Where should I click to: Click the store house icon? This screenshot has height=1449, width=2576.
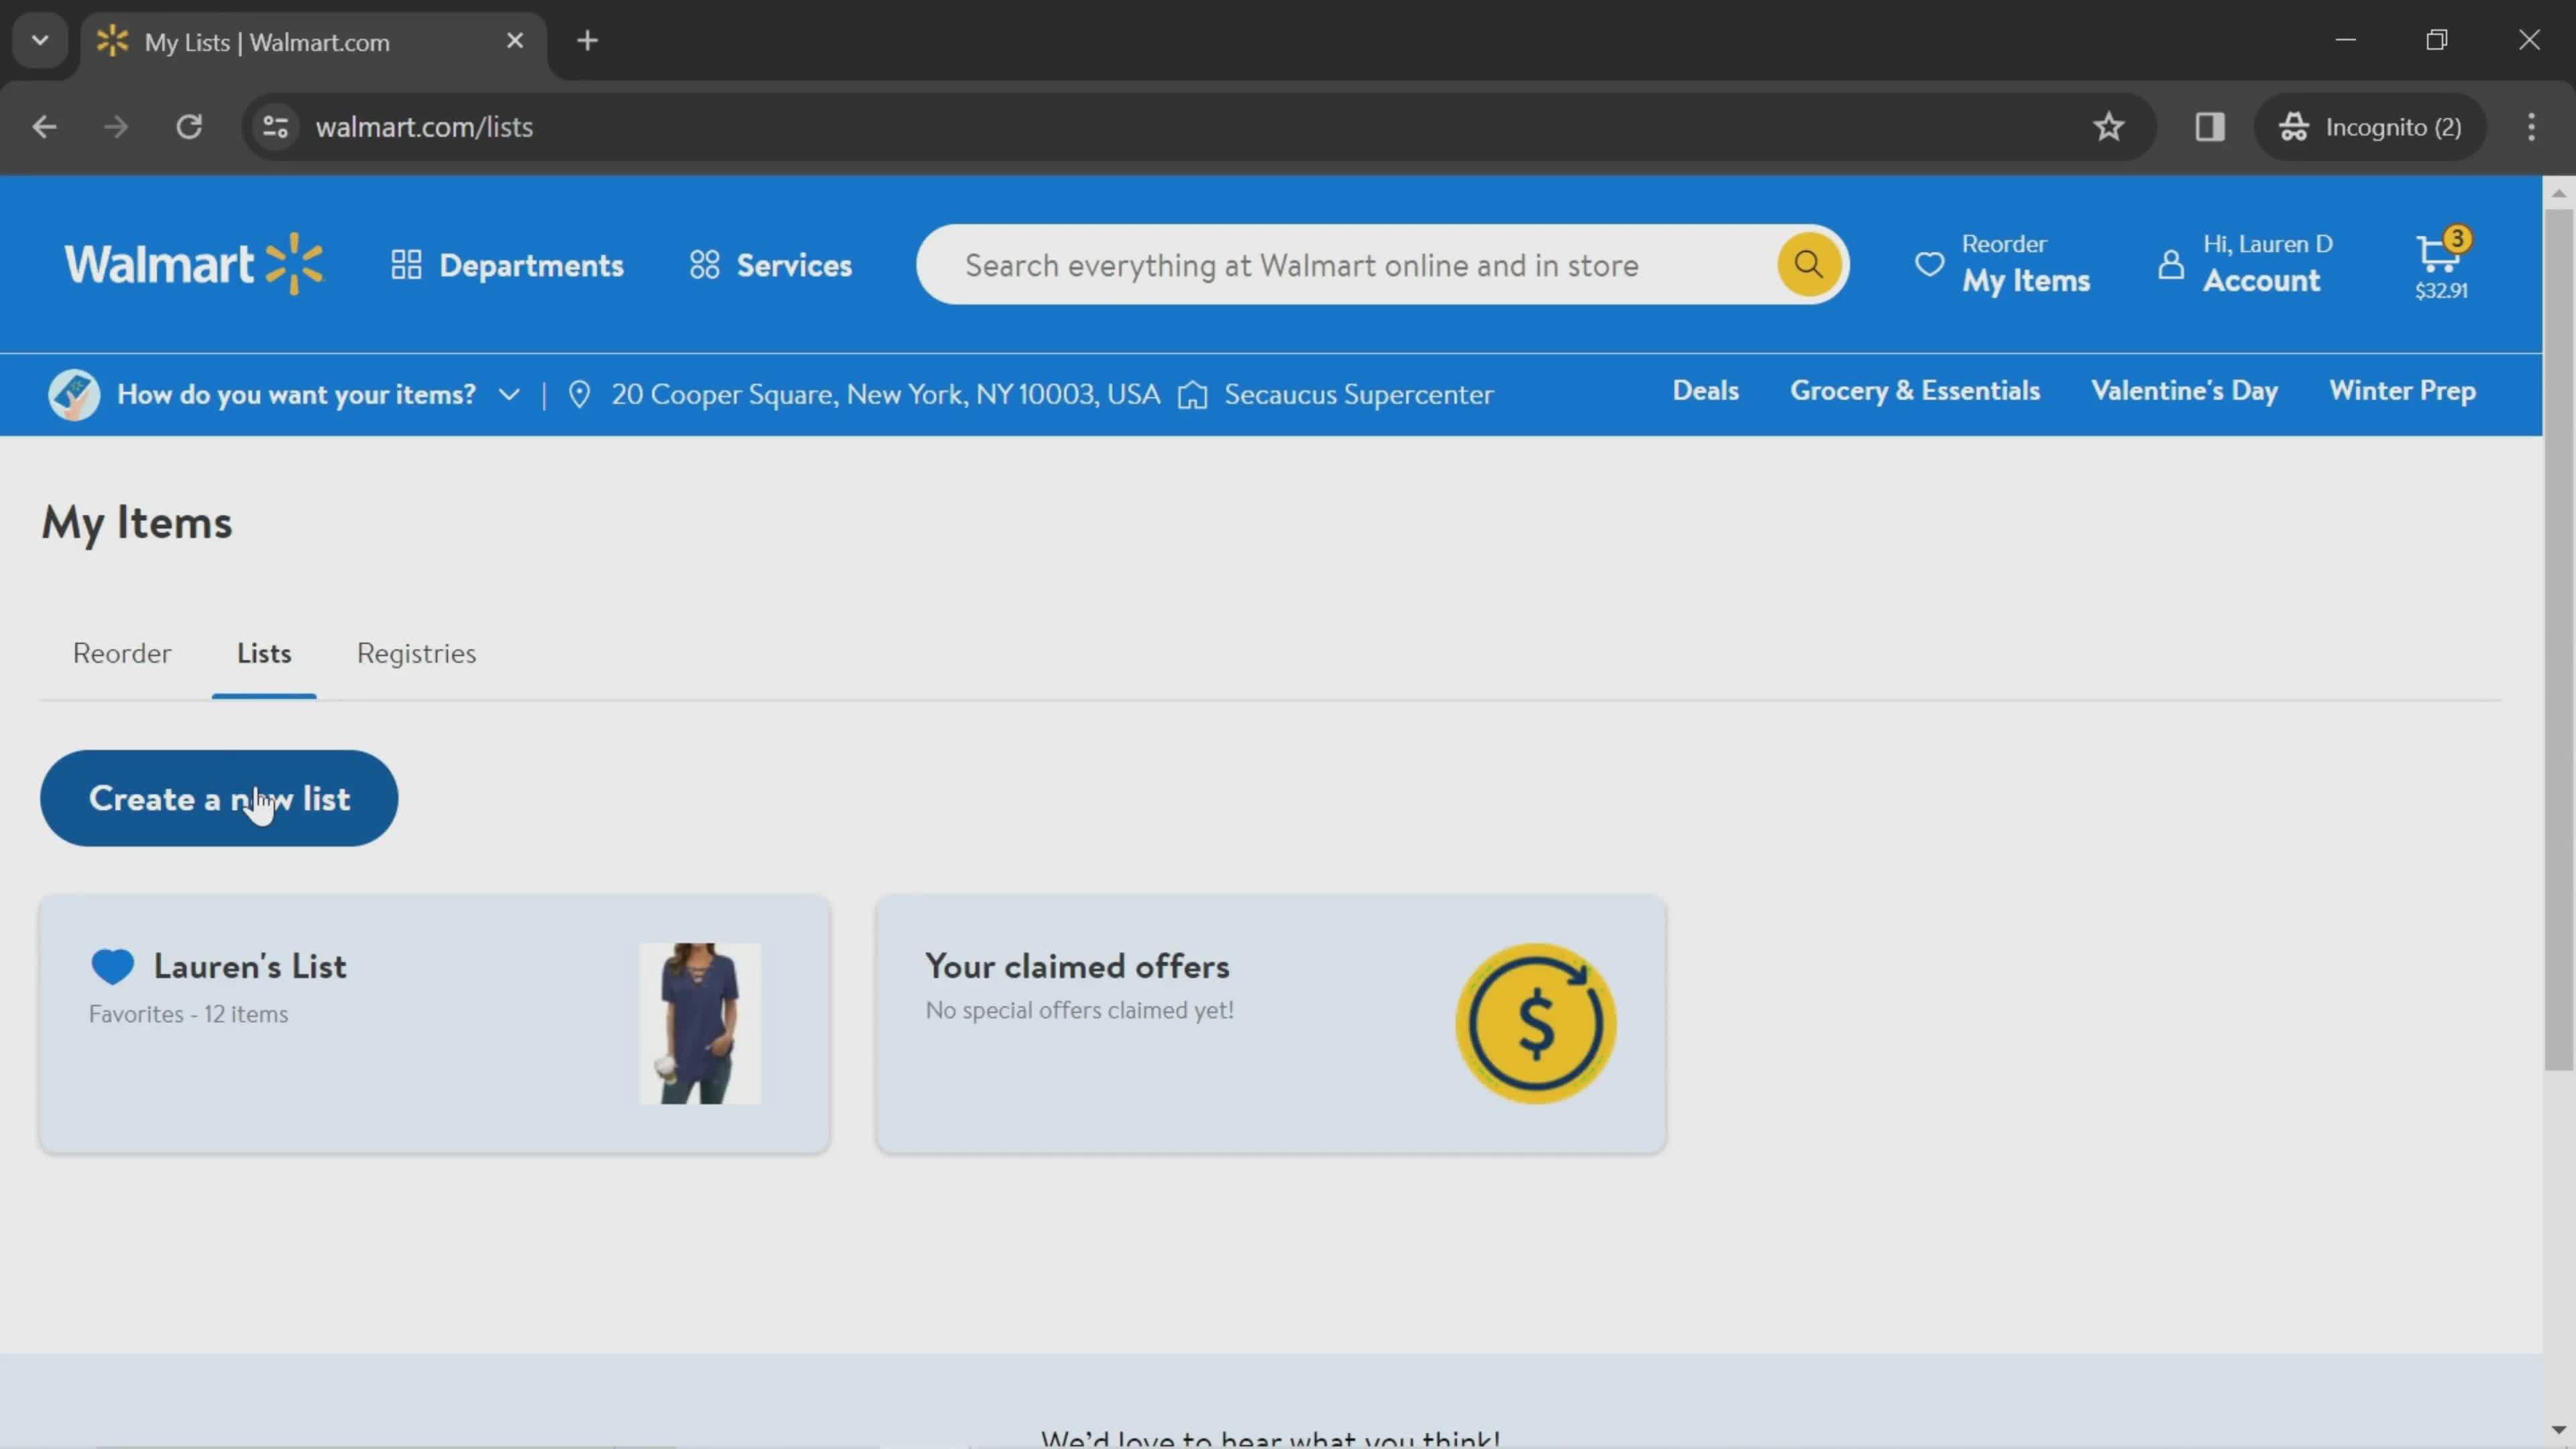click(1192, 395)
